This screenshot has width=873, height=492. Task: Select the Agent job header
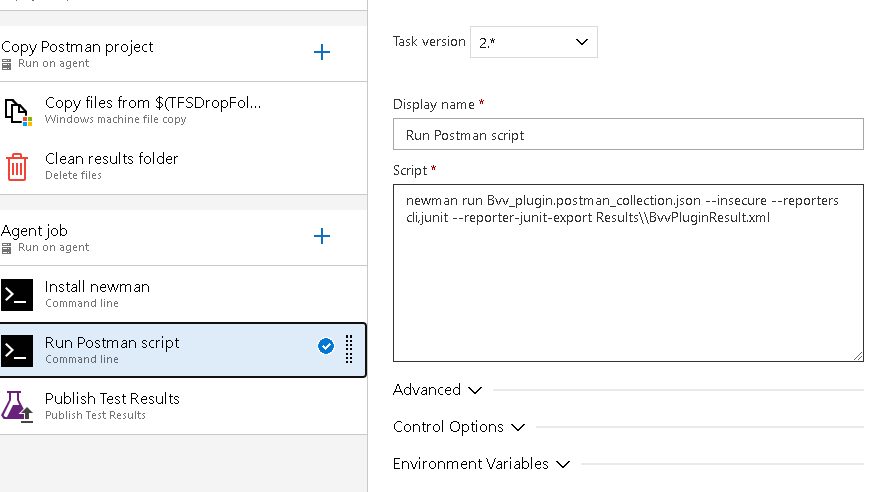pyautogui.click(x=183, y=238)
